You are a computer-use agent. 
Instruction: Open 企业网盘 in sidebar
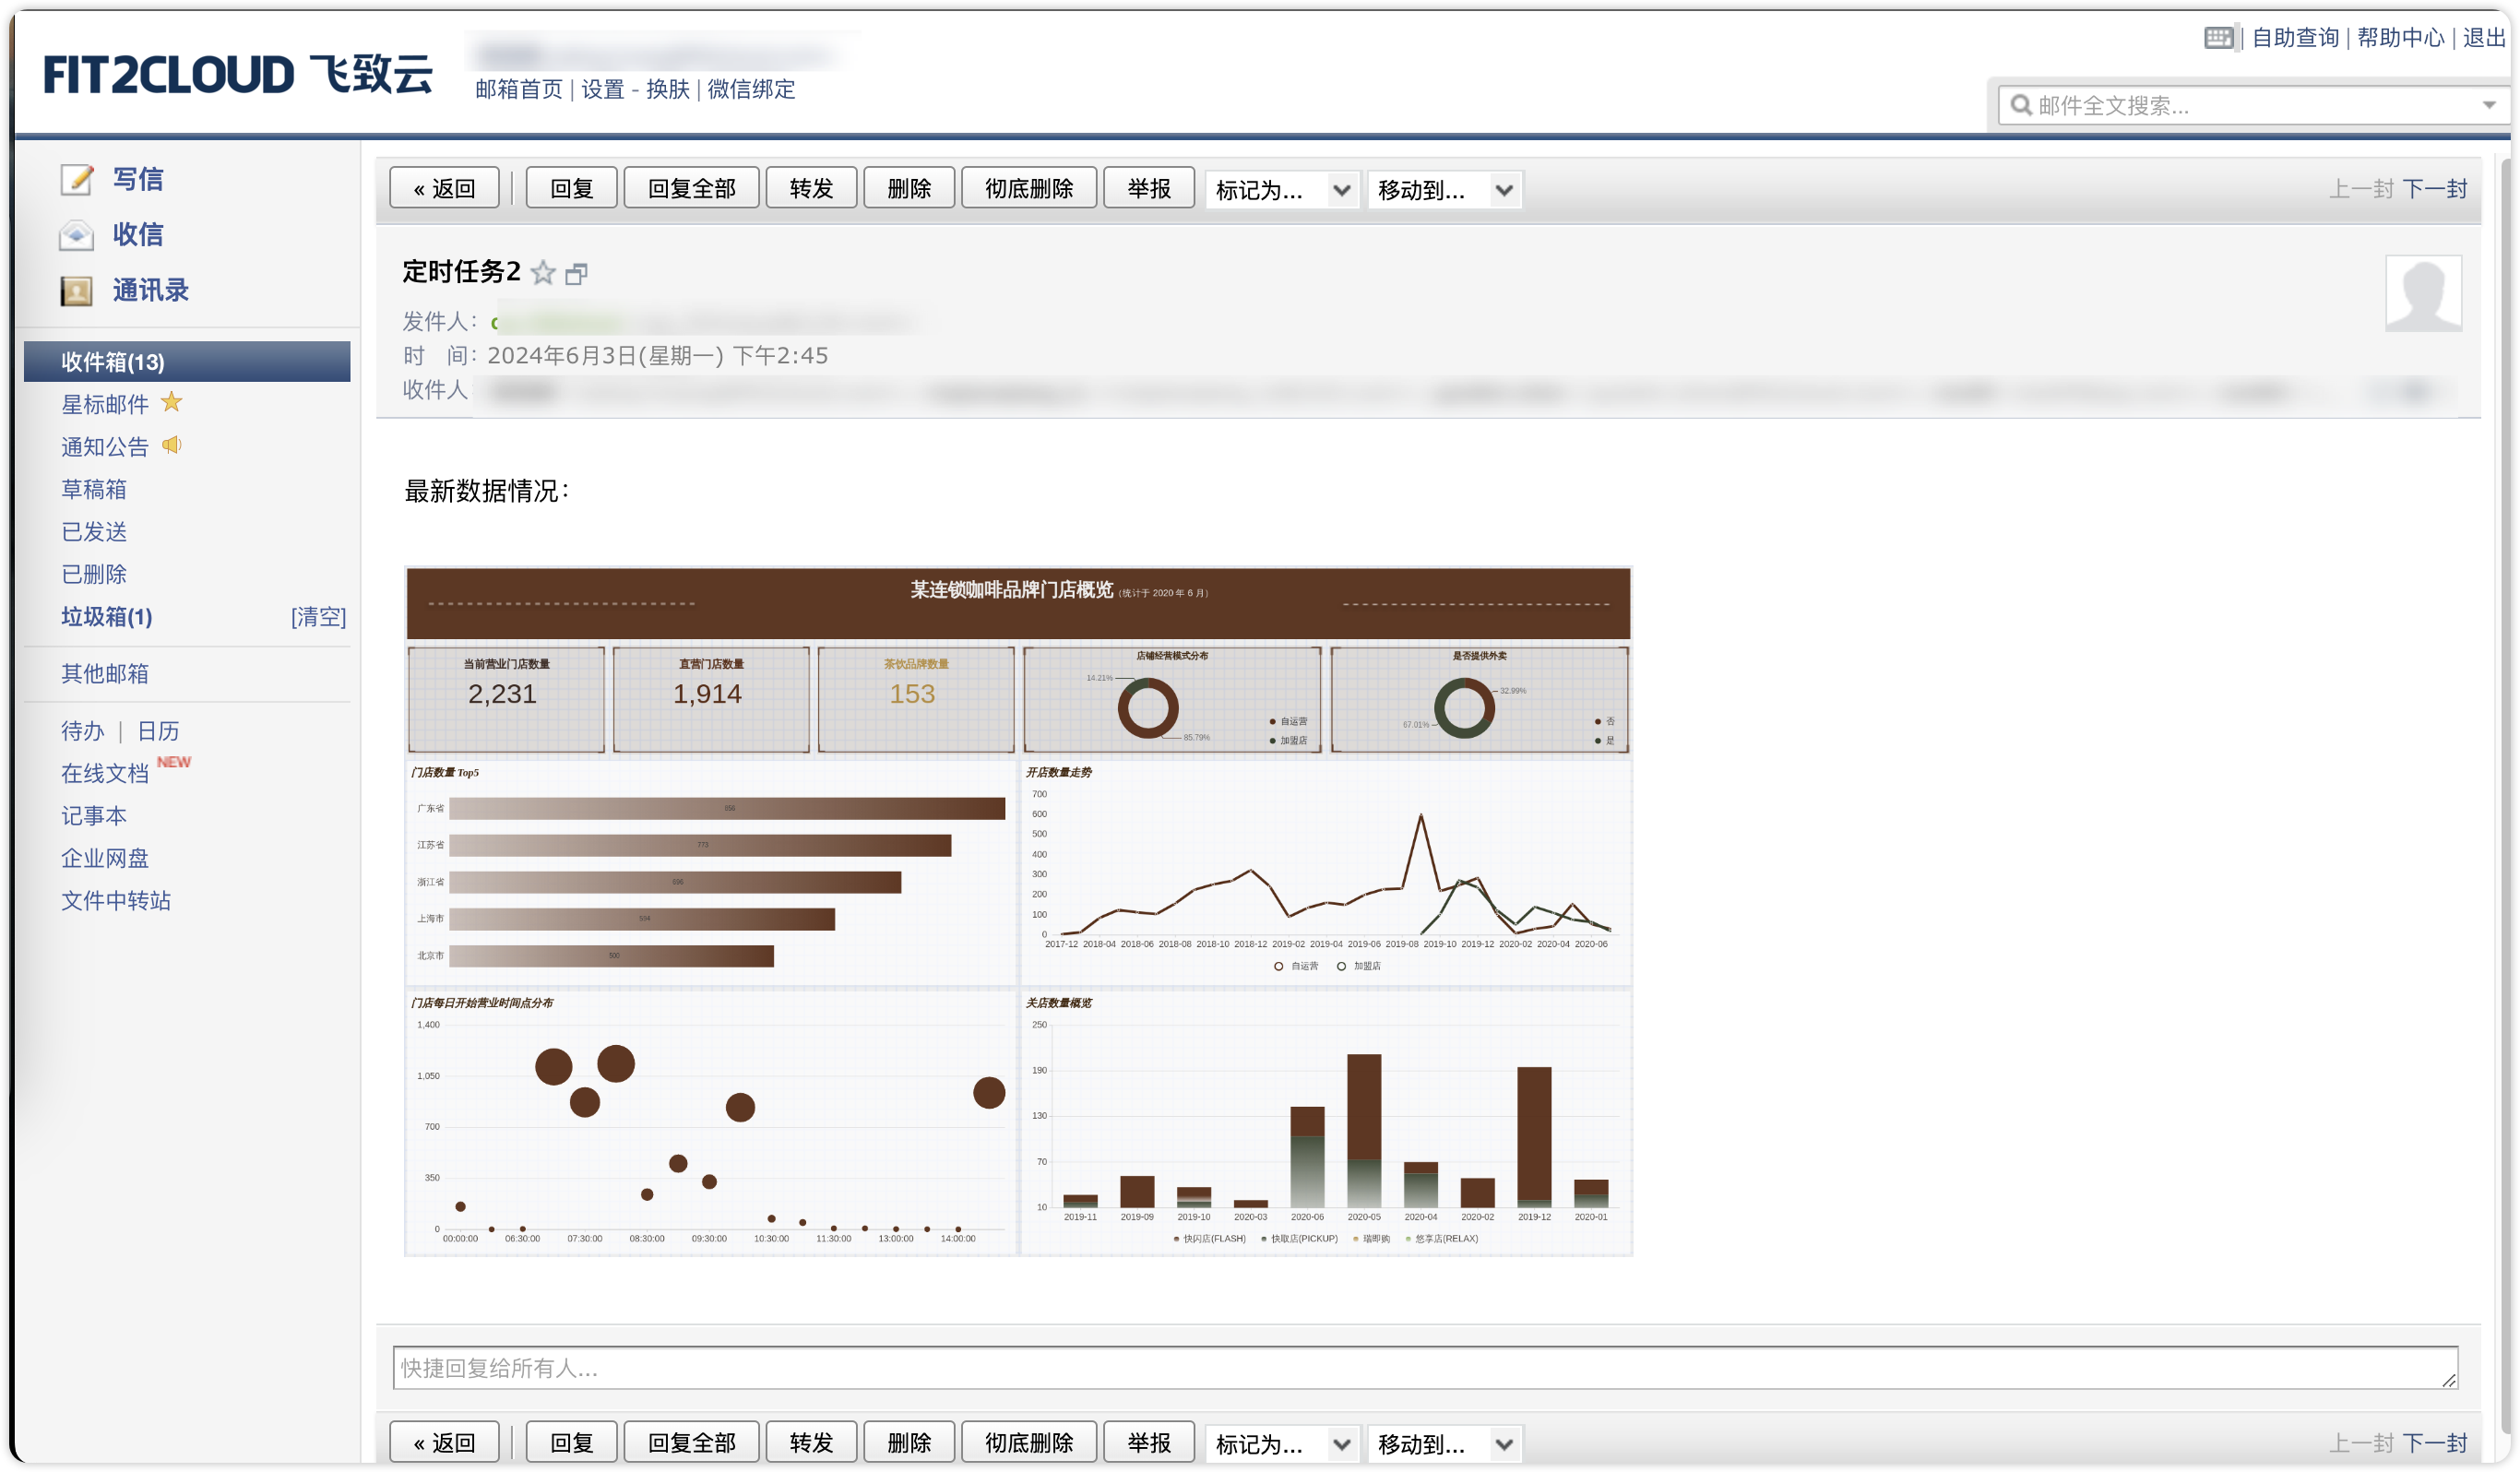pos(105,859)
